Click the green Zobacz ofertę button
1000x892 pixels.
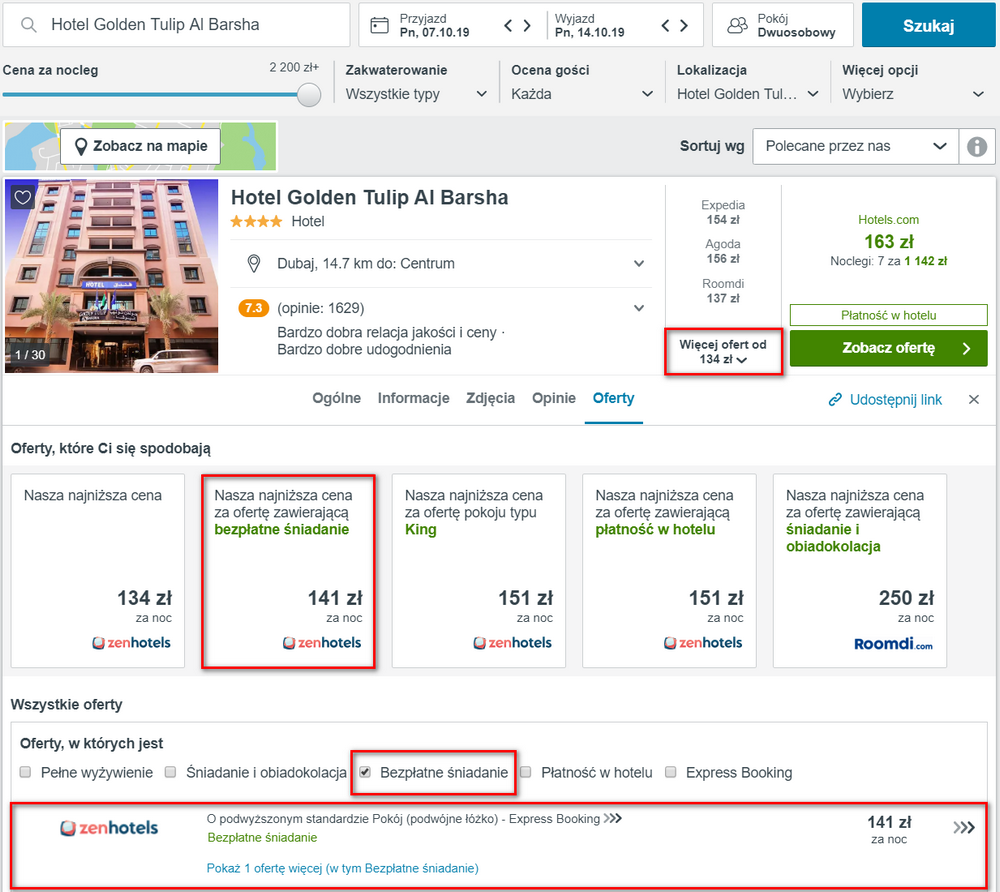888,348
